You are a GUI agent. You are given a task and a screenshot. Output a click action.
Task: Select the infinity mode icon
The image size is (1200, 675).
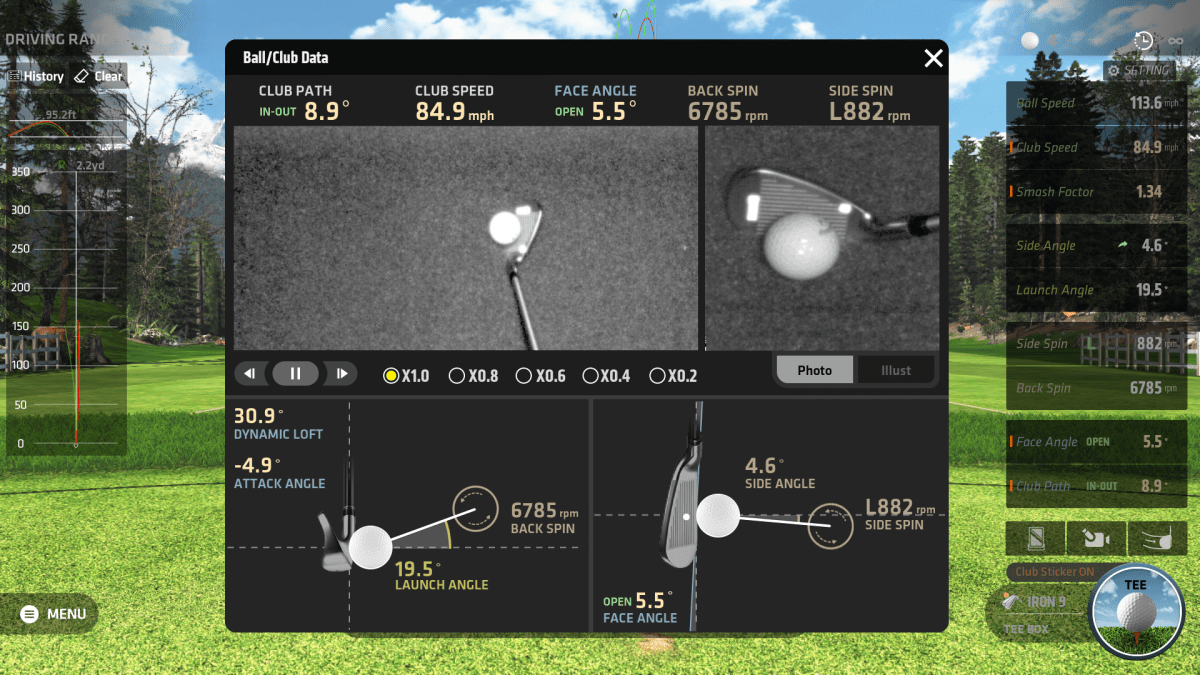coord(1176,41)
